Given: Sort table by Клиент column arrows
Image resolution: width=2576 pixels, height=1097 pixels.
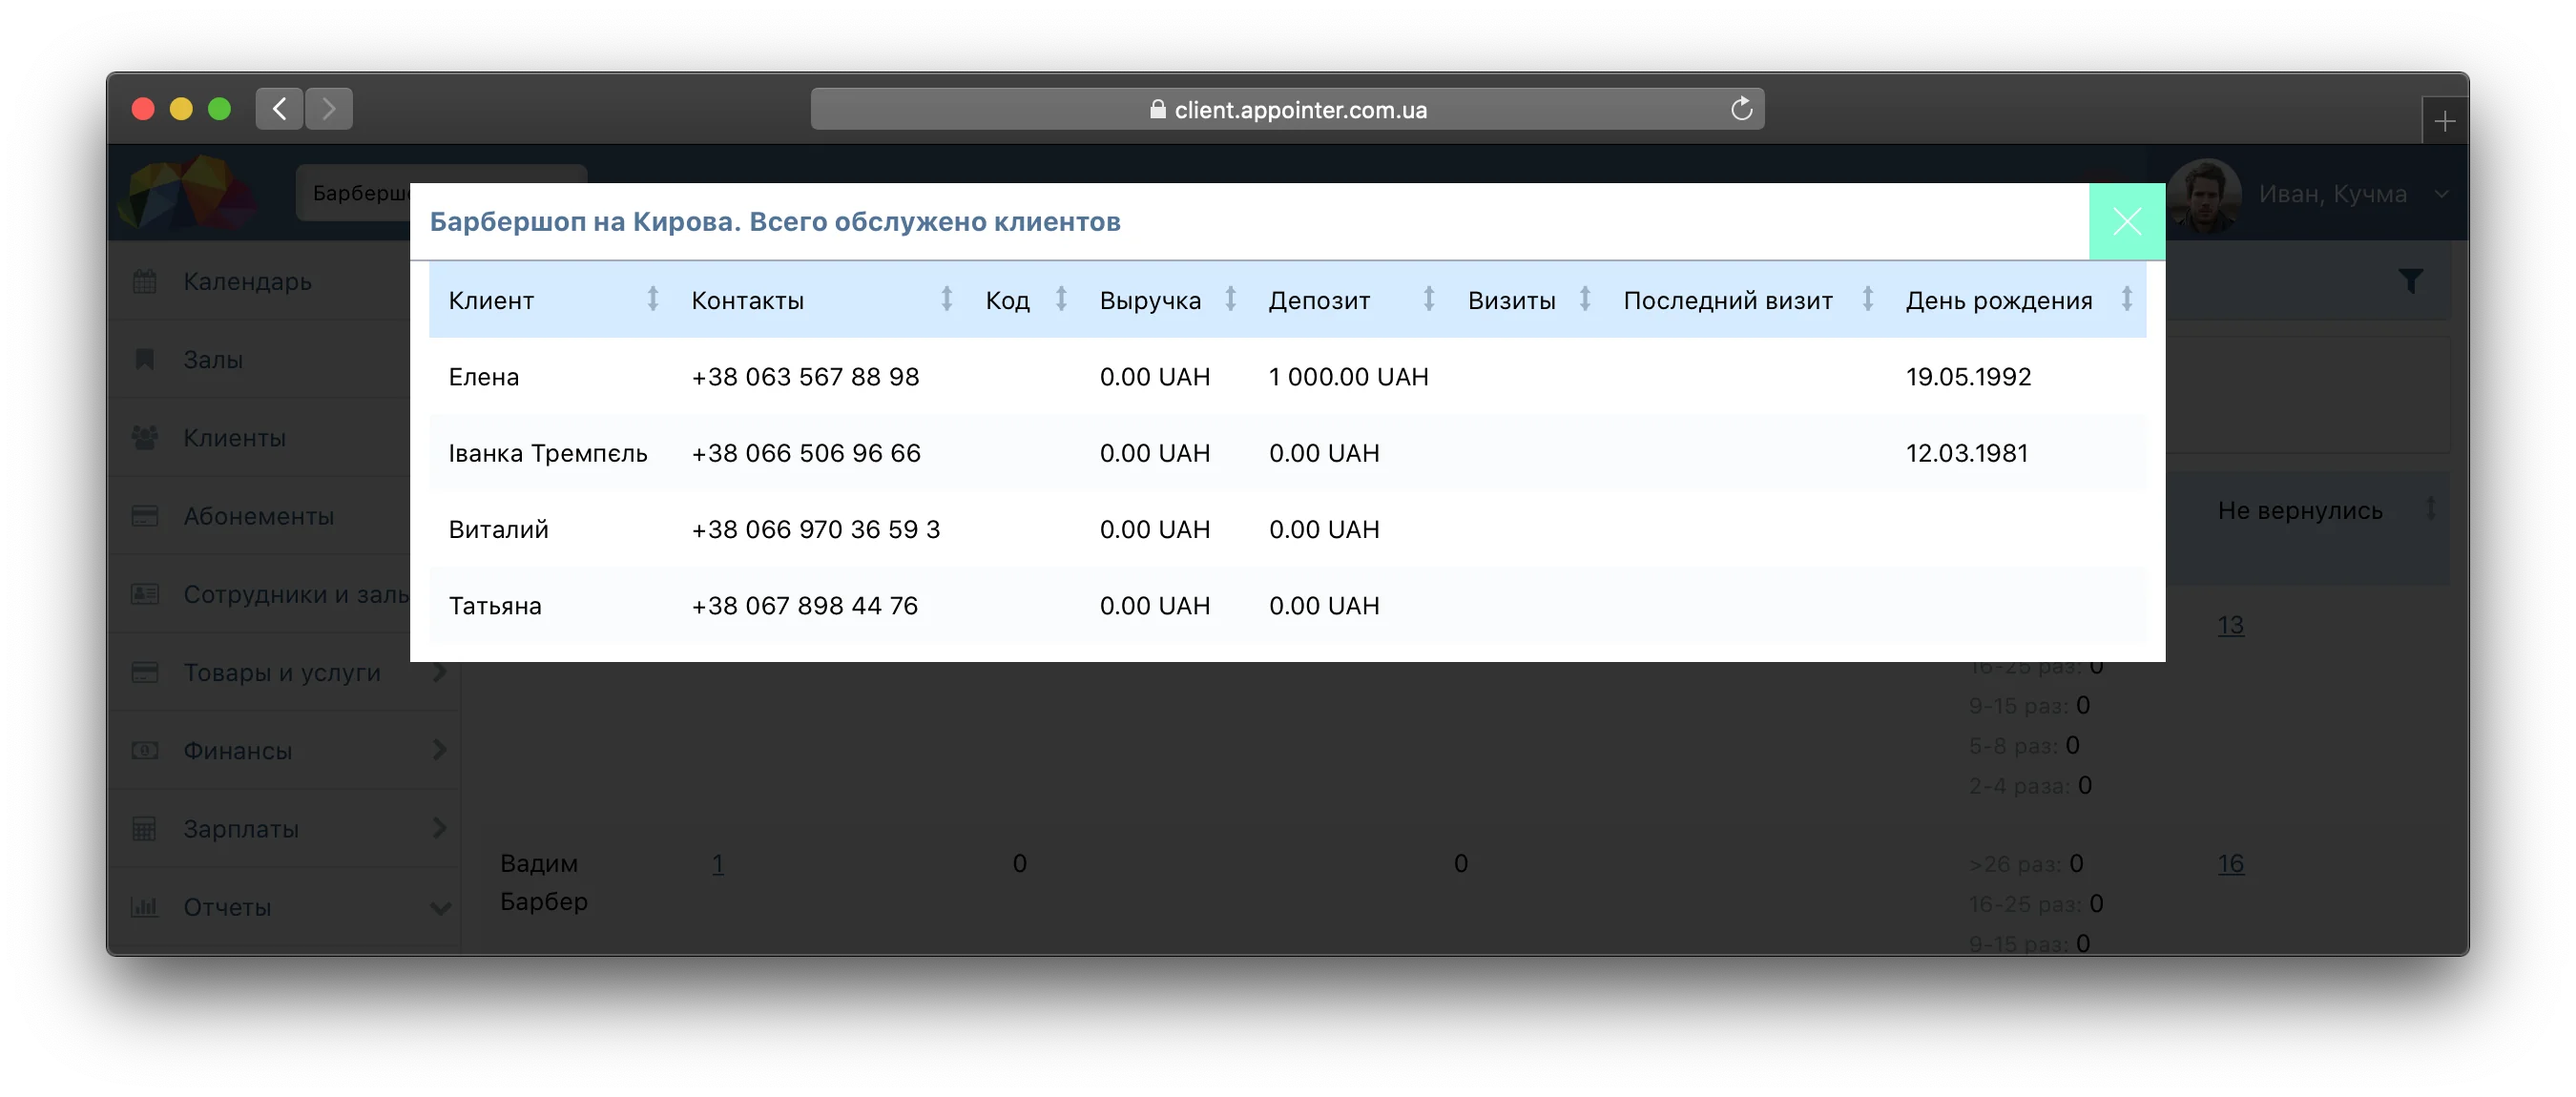Looking at the screenshot, I should (x=653, y=299).
